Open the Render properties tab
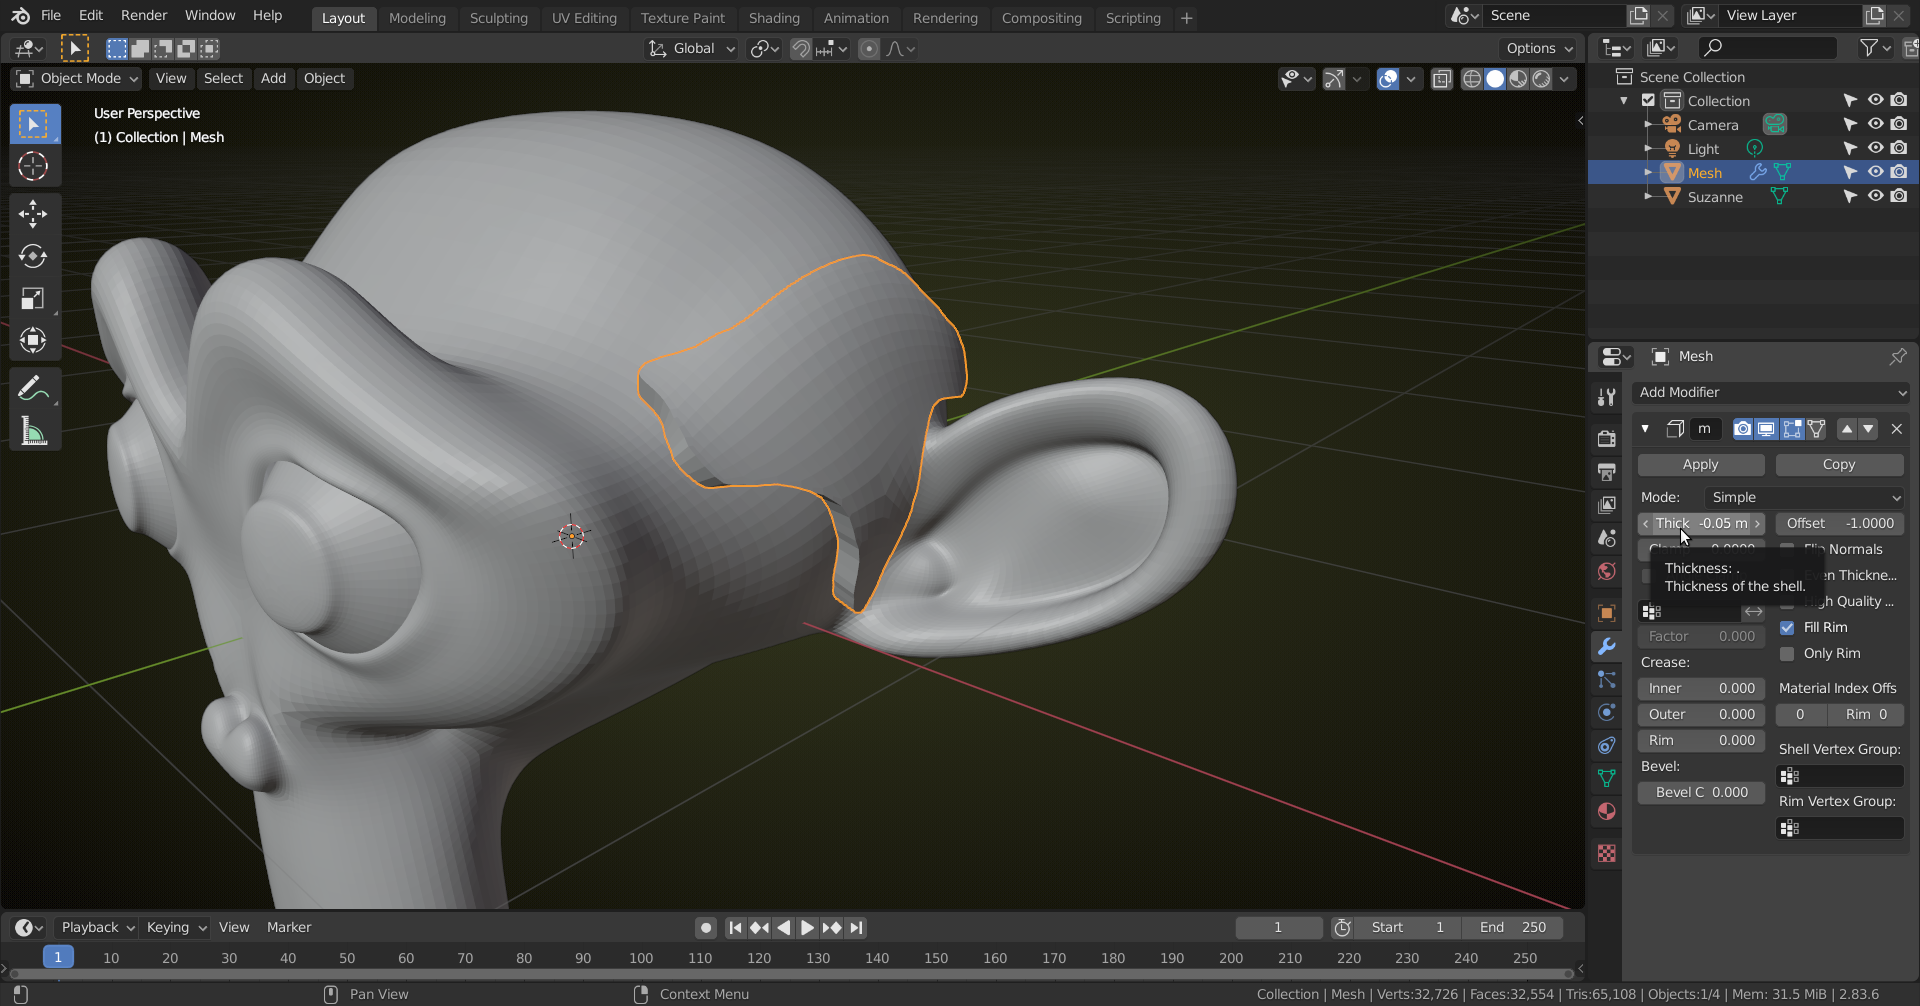The width and height of the screenshot is (1920, 1006). (1607, 438)
